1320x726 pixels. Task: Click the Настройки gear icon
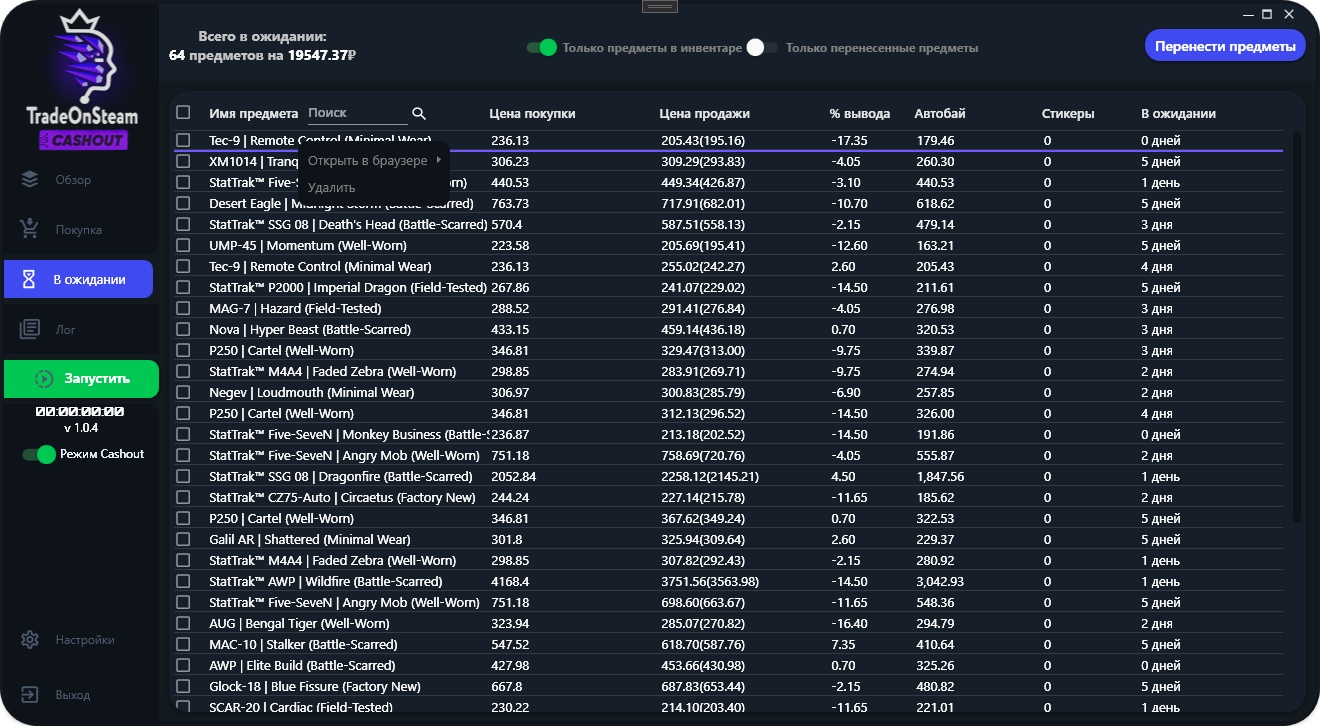[x=30, y=640]
